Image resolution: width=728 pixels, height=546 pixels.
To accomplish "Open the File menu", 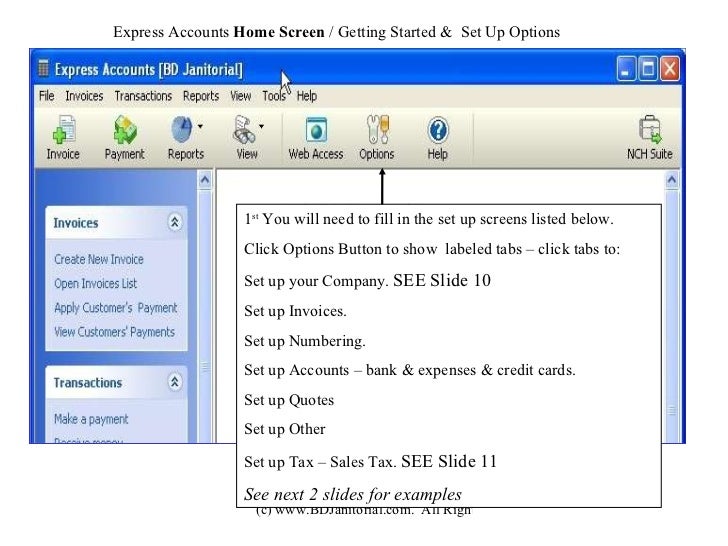I will point(46,96).
